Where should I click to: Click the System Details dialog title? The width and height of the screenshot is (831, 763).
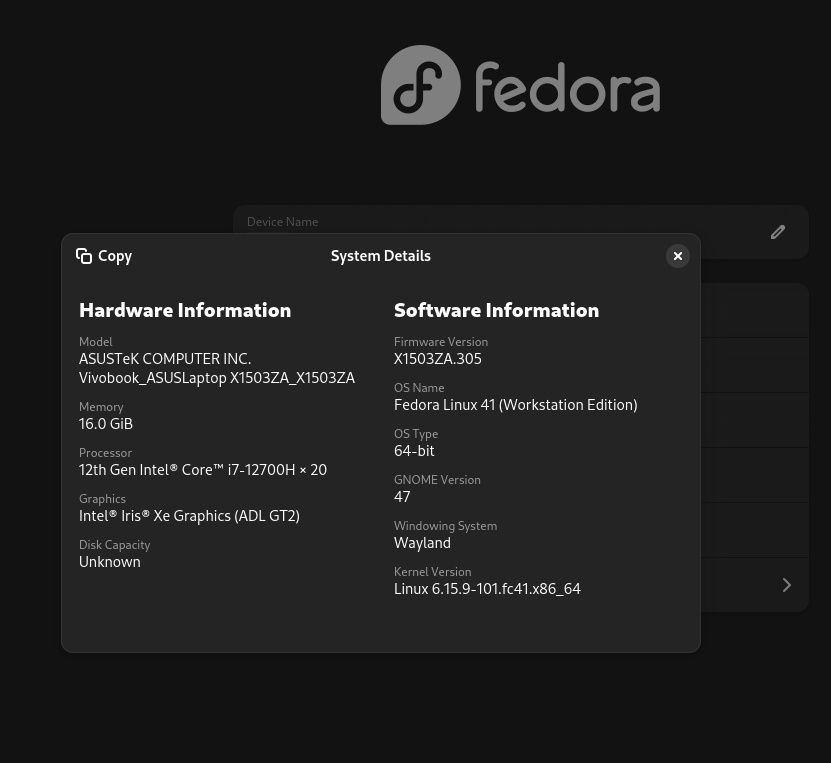(x=381, y=256)
